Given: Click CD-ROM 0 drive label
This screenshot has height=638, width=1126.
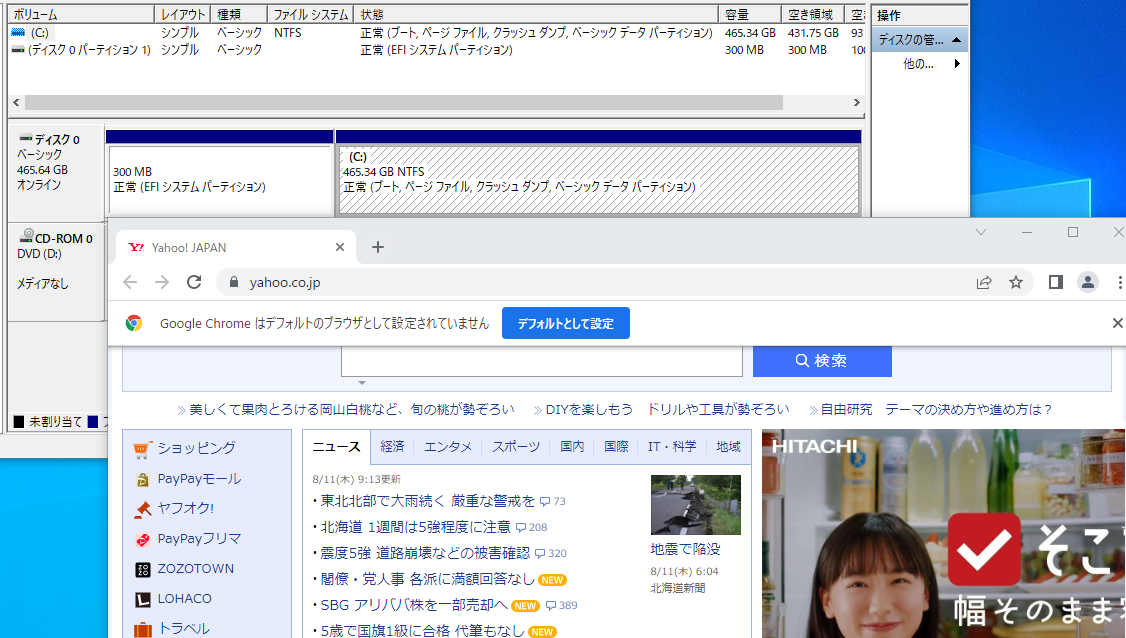Looking at the screenshot, I should point(63,239).
